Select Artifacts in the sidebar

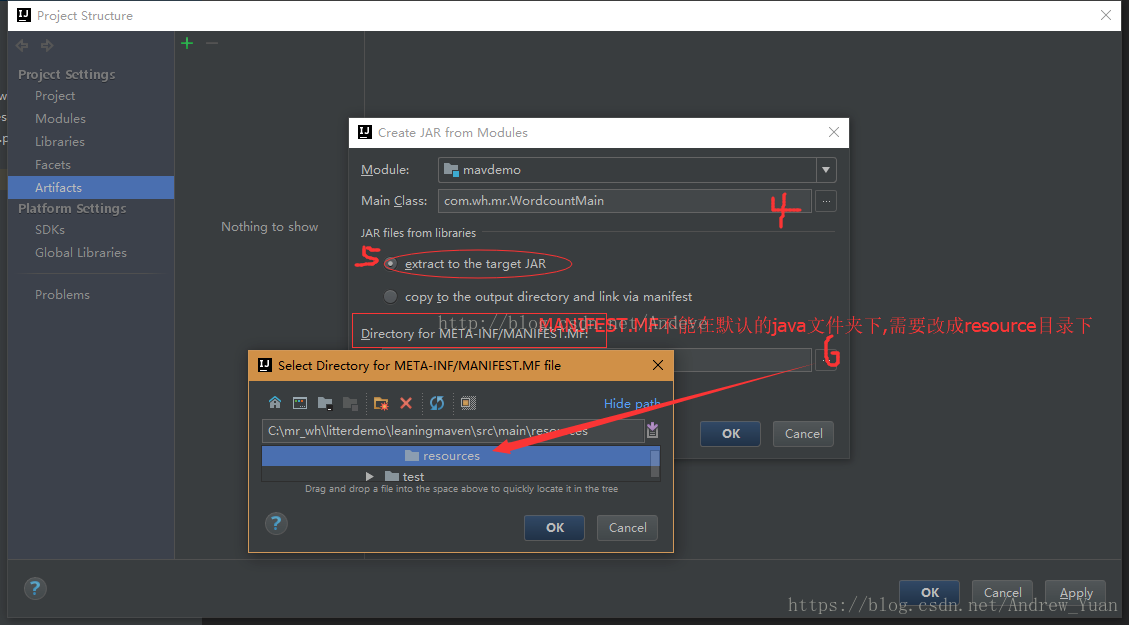click(x=91, y=187)
